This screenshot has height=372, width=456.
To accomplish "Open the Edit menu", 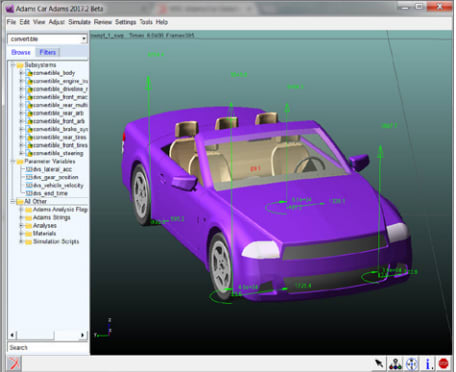I will click(24, 22).
